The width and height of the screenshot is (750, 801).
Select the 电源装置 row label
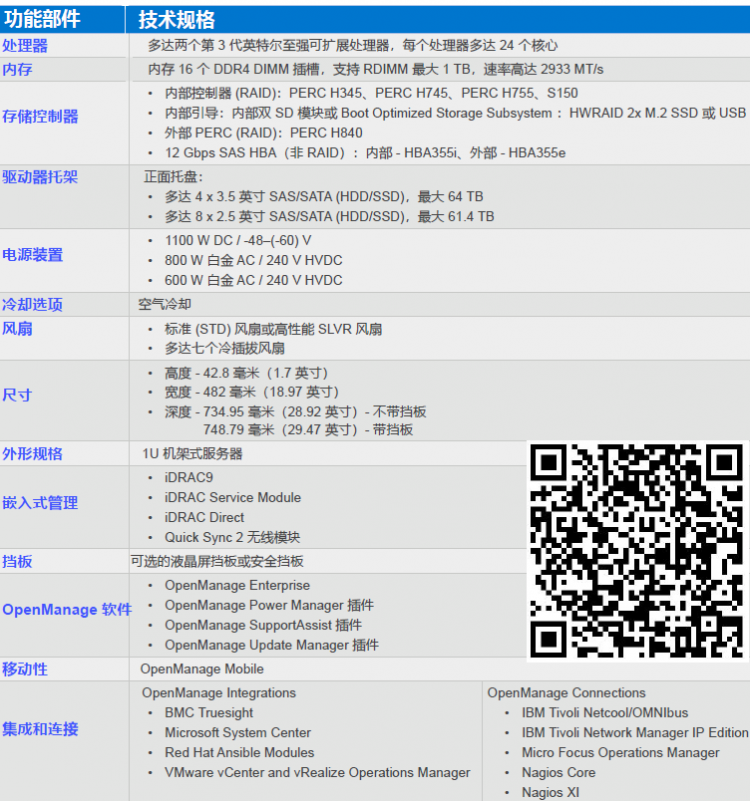32,255
